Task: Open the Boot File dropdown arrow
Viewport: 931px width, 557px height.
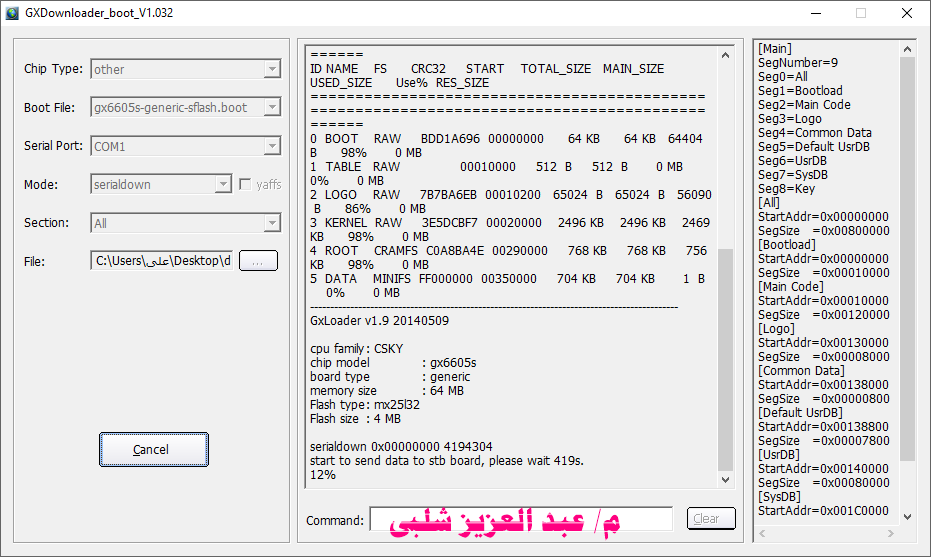Action: point(272,107)
